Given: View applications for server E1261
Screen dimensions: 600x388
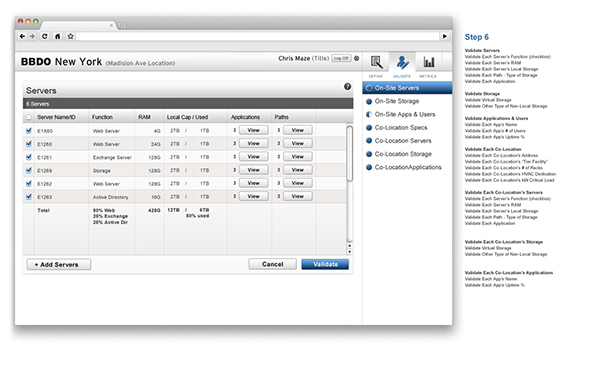Looking at the screenshot, I should pos(254,157).
